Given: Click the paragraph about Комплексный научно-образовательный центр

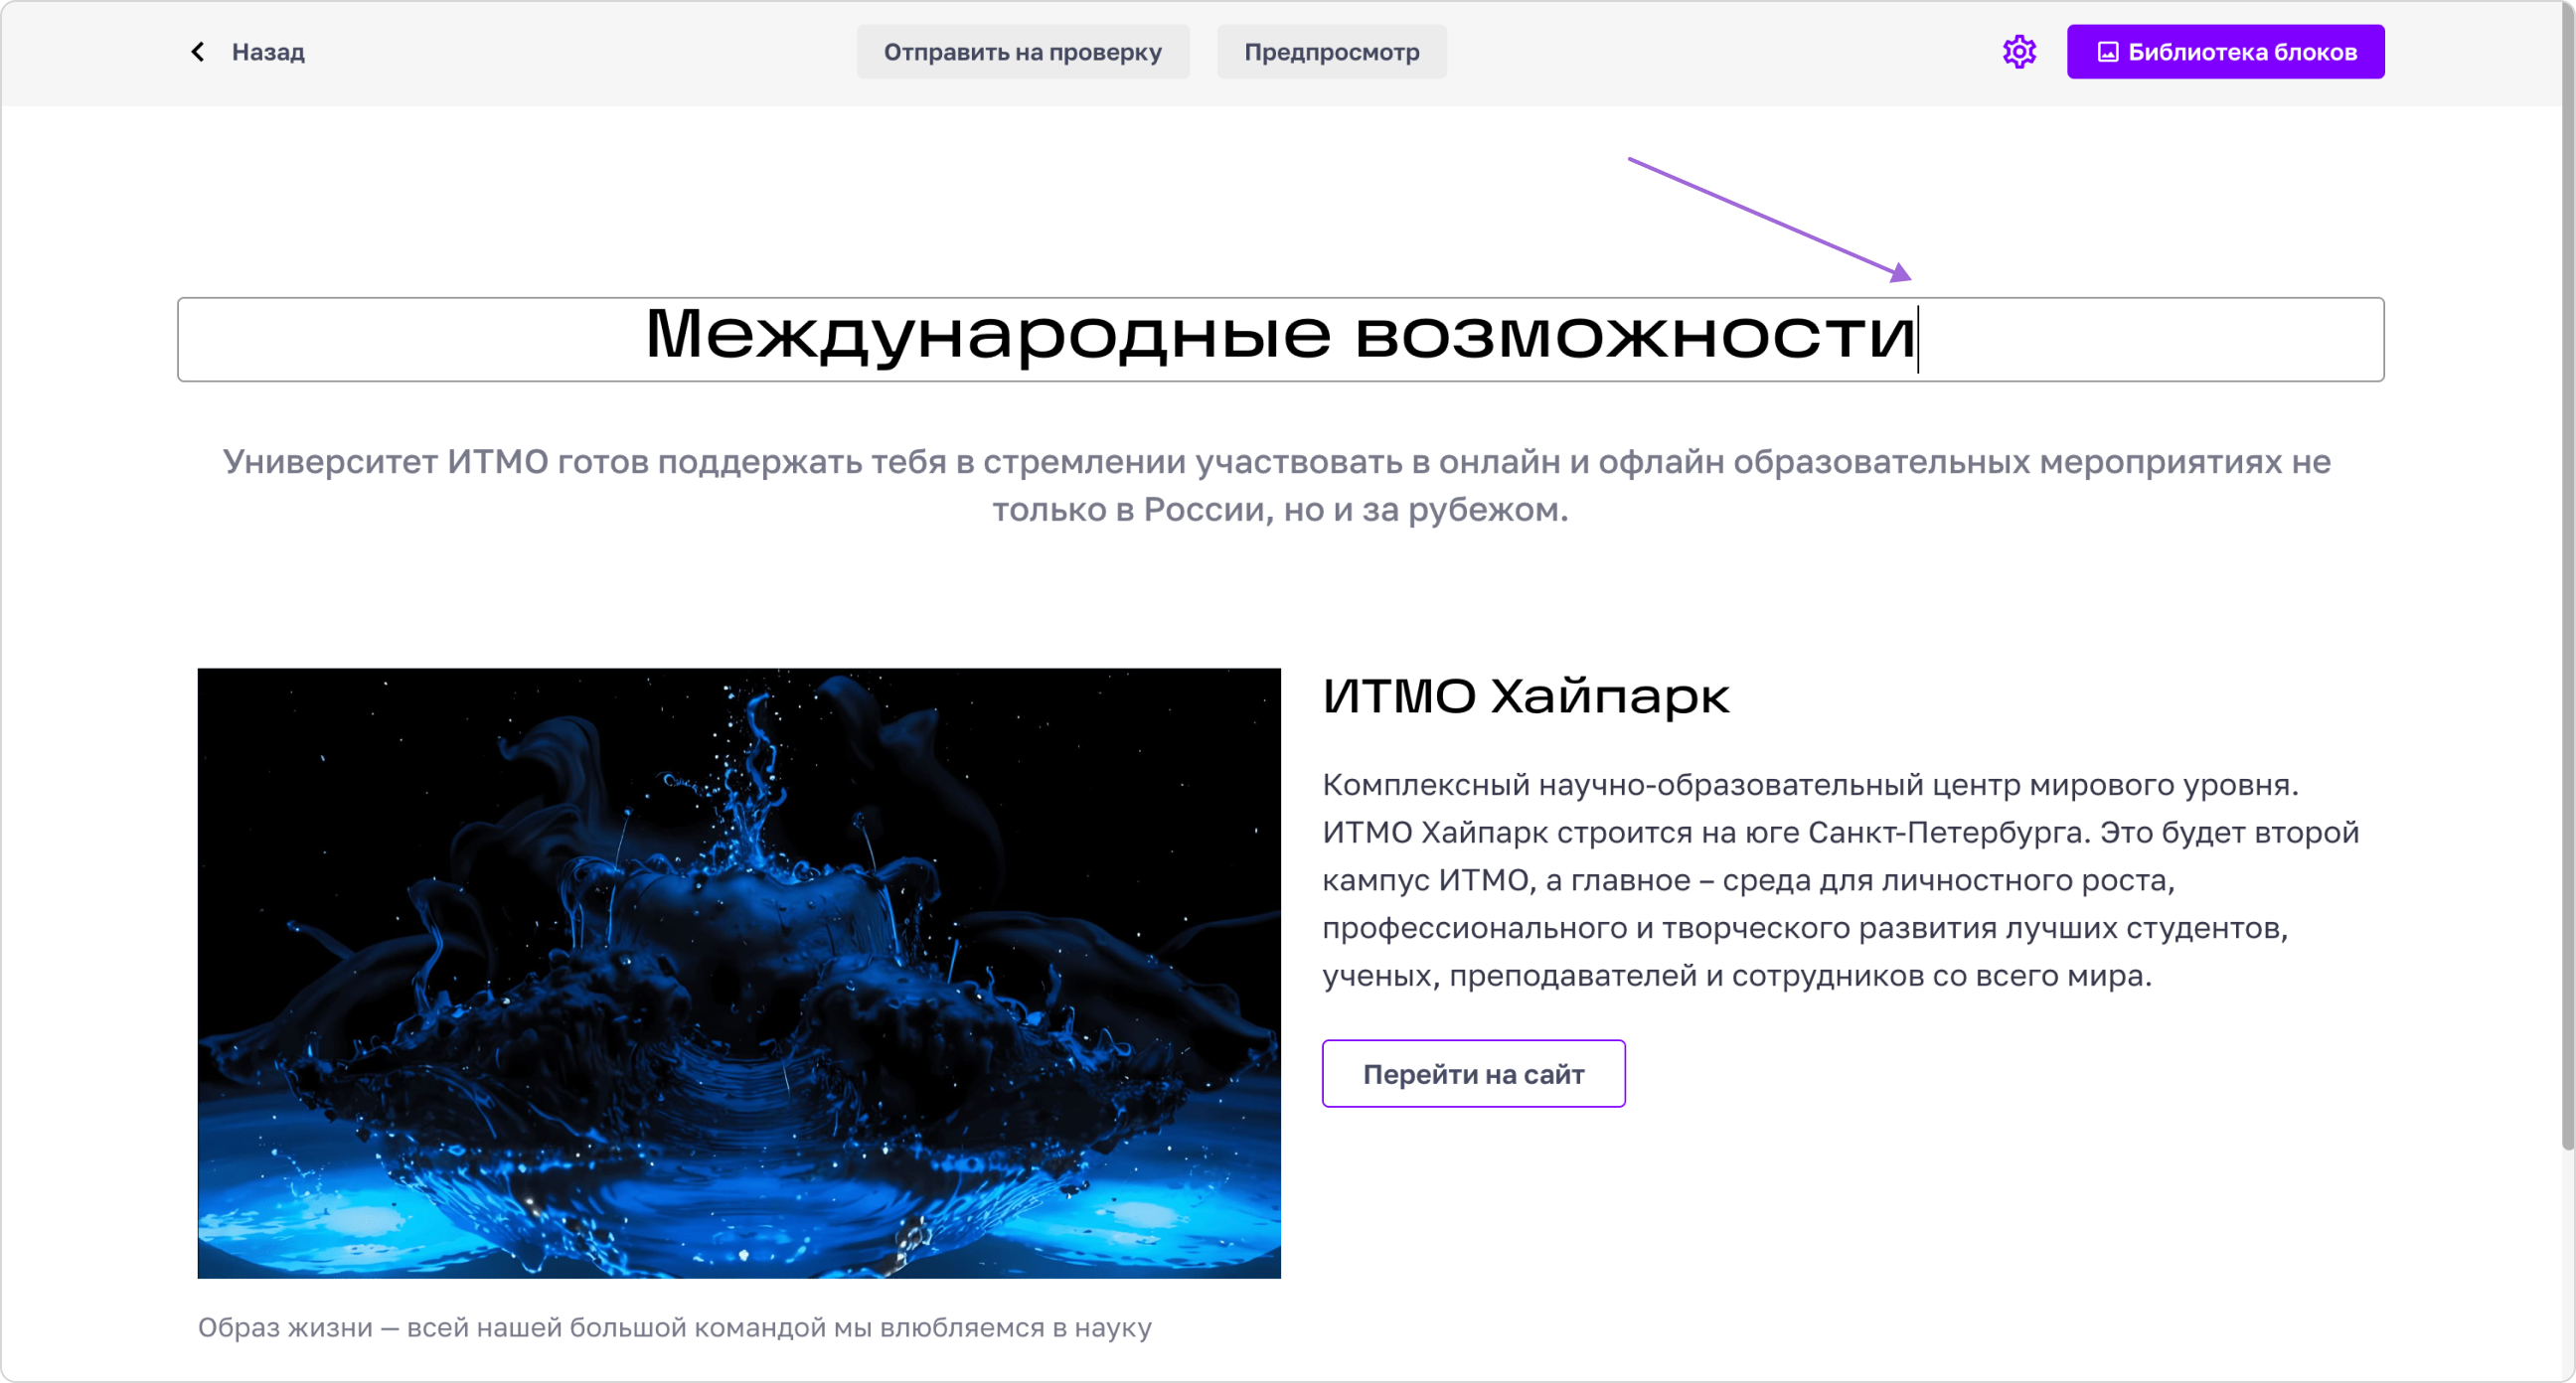Looking at the screenshot, I should point(1841,880).
